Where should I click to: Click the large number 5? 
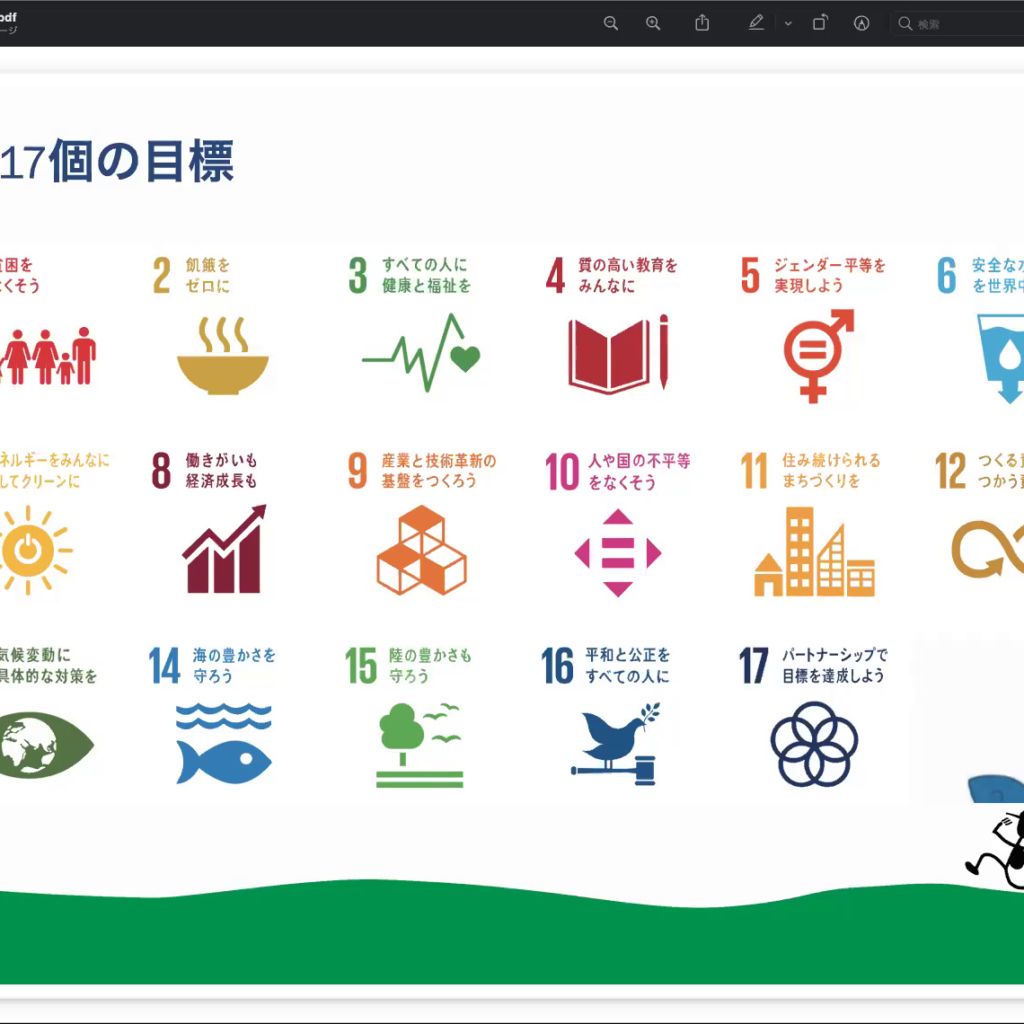click(x=750, y=276)
